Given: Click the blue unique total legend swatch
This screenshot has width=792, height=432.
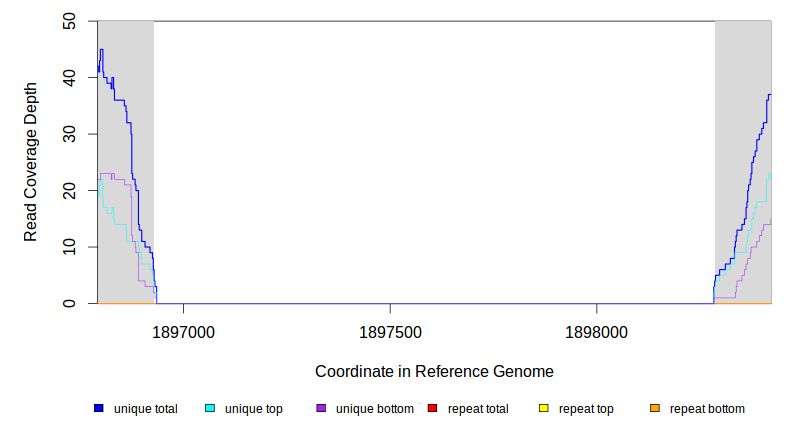Looking at the screenshot, I should [99, 408].
